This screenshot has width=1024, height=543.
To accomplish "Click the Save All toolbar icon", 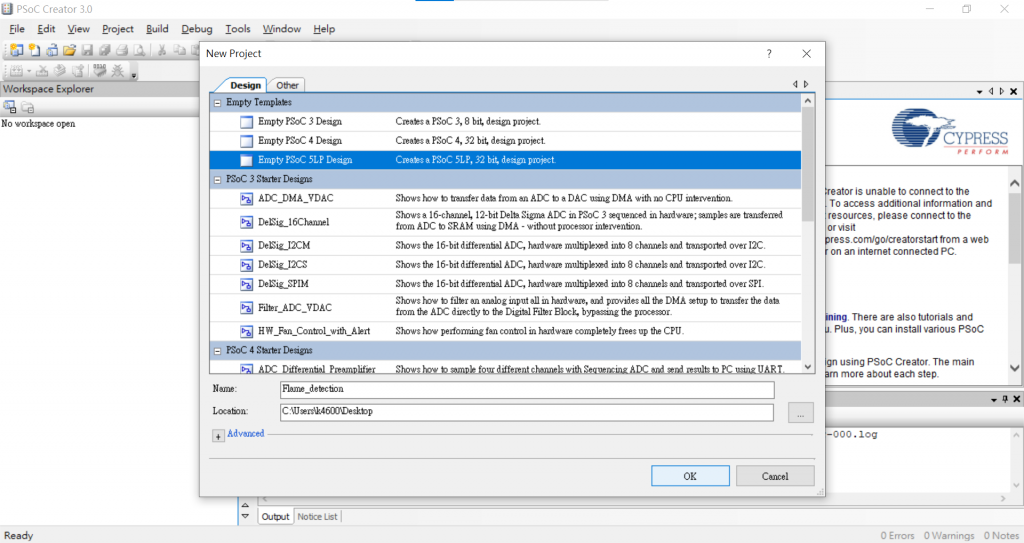I will (x=104, y=50).
